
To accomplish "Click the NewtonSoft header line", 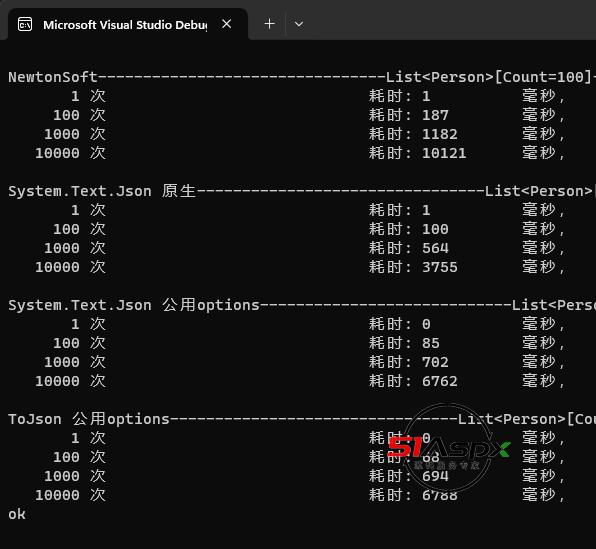I will (302, 77).
